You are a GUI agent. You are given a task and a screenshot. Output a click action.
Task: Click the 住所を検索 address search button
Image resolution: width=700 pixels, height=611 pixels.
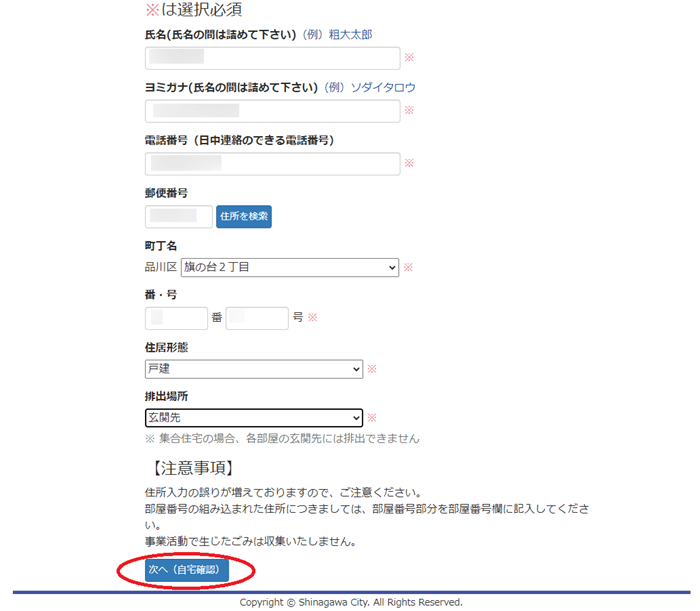(244, 216)
